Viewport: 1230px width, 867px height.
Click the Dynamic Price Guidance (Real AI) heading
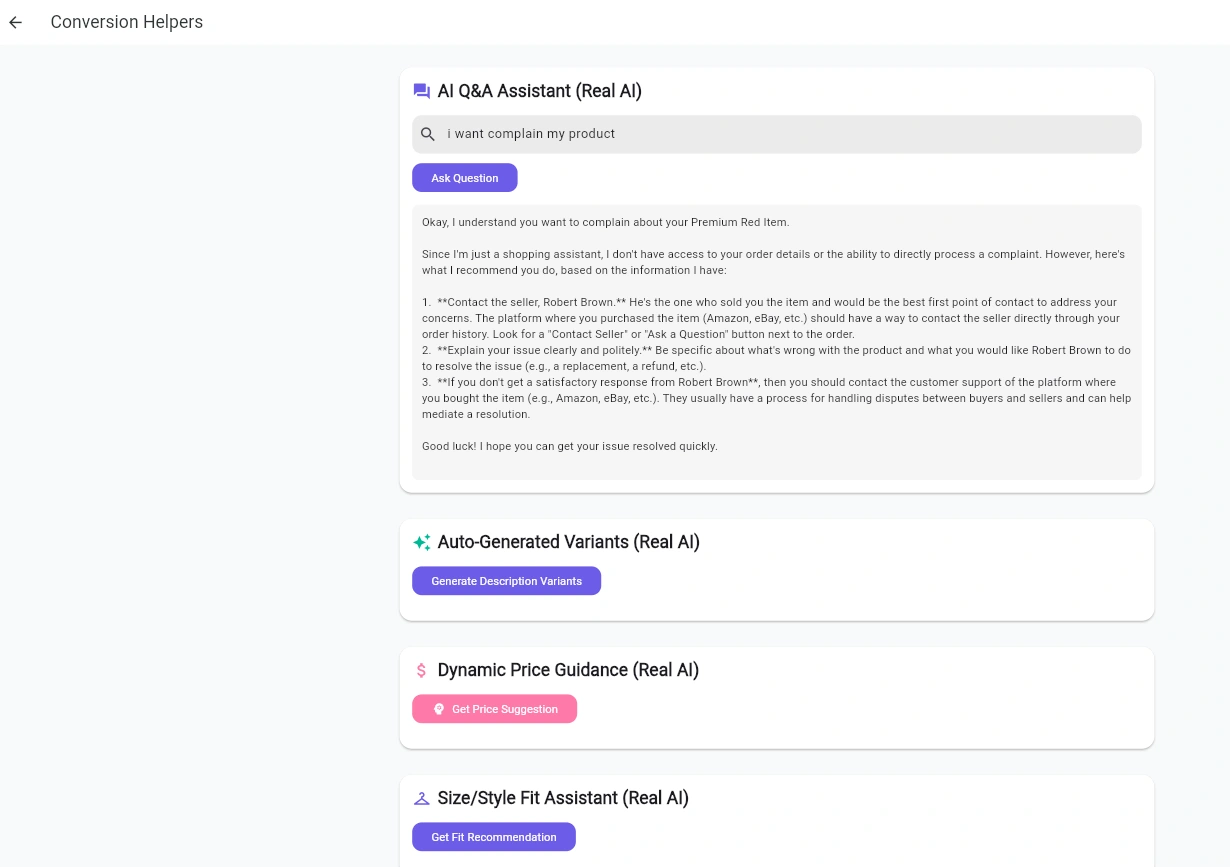tap(568, 670)
